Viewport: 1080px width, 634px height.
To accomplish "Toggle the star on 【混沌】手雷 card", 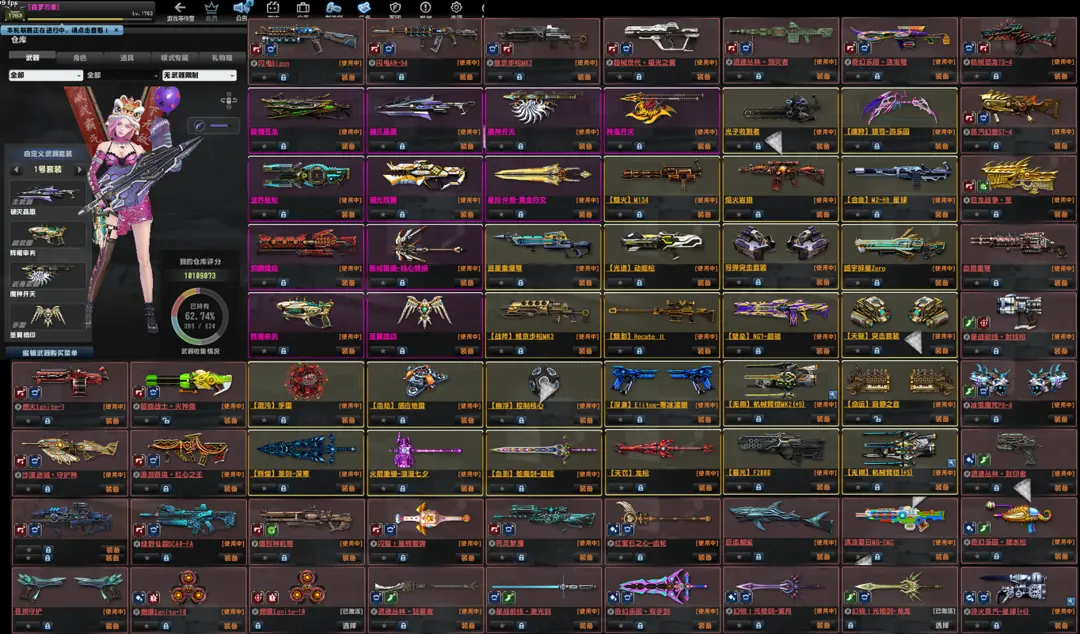I will 264,420.
